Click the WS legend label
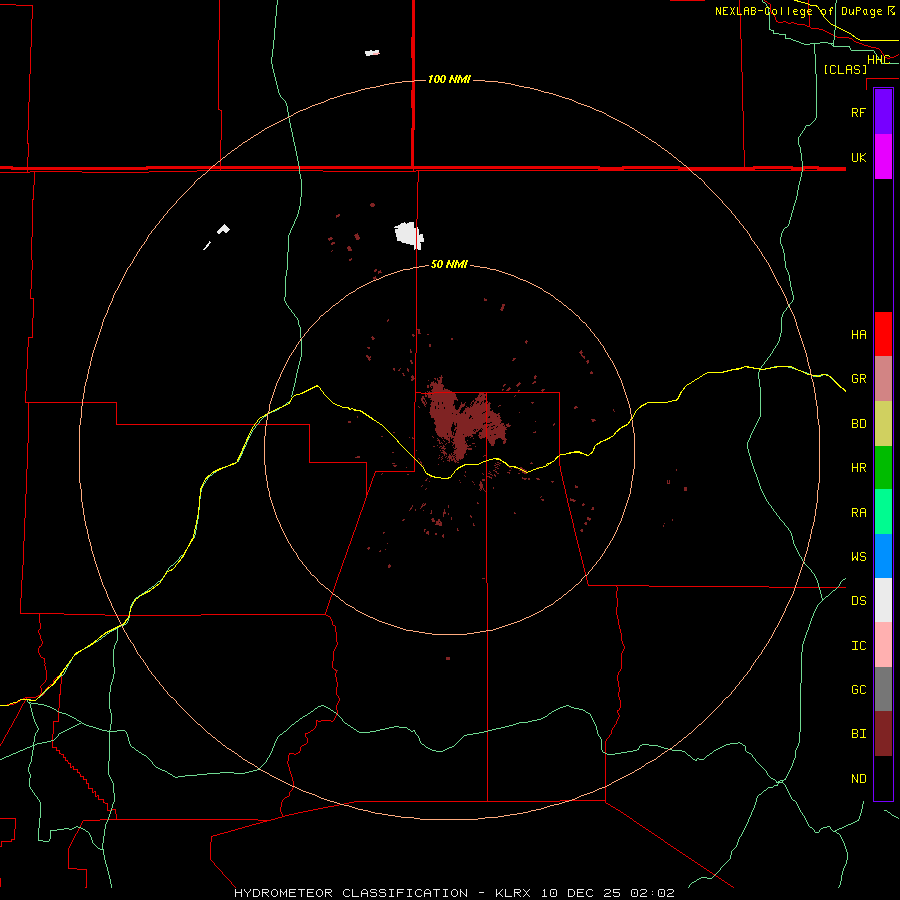Image resolution: width=900 pixels, height=900 pixels. coord(859,556)
